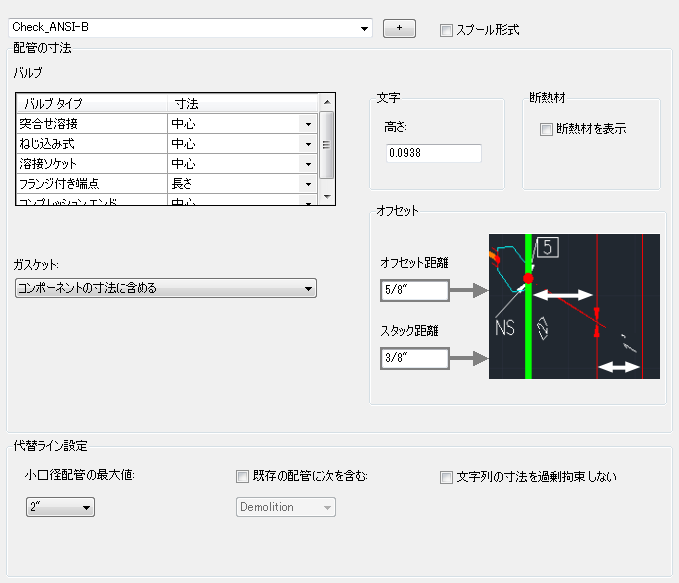Image resolution: width=679 pixels, height=583 pixels.
Task: Open the Check_ANSI-B style dropdown
Action: [x=190, y=28]
